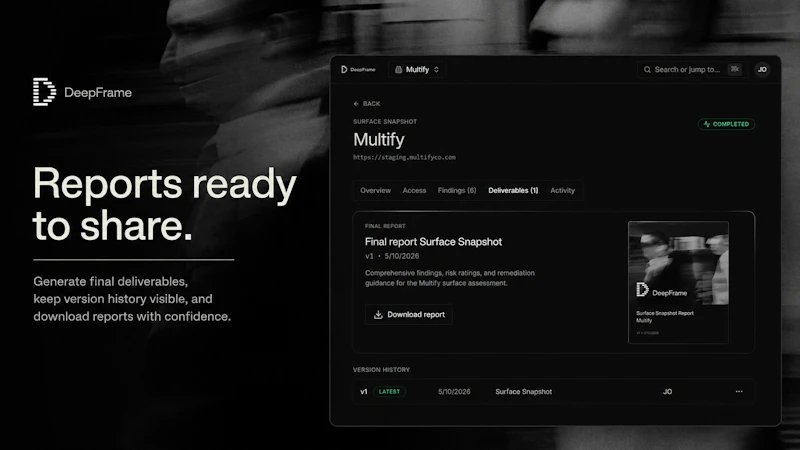Click the download arrow icon
The width and height of the screenshot is (800, 450).
(378, 314)
